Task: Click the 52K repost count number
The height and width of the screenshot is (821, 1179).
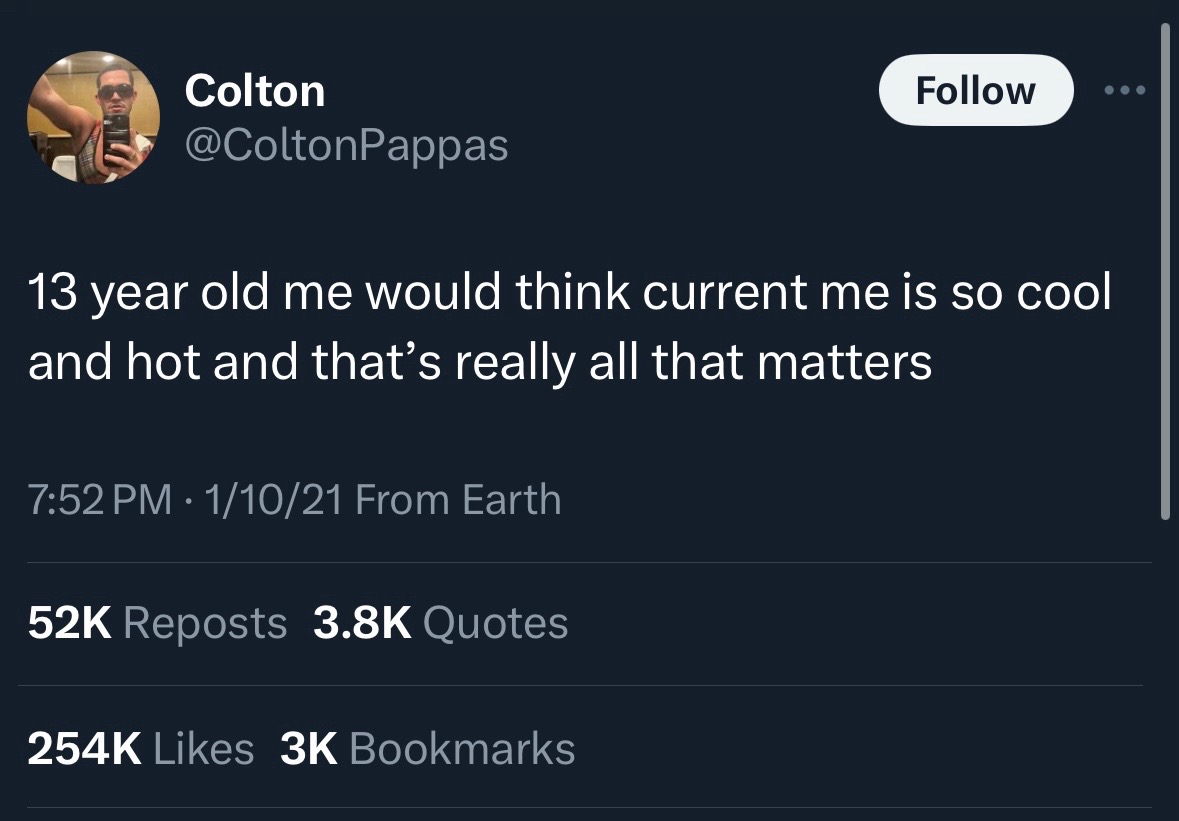Action: pyautogui.click(x=68, y=623)
